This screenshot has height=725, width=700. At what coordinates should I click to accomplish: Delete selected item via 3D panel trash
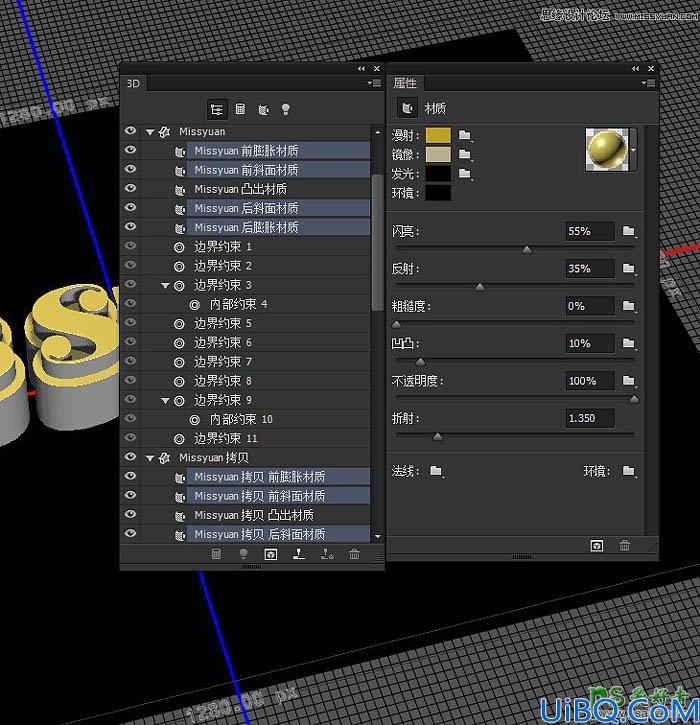point(354,554)
